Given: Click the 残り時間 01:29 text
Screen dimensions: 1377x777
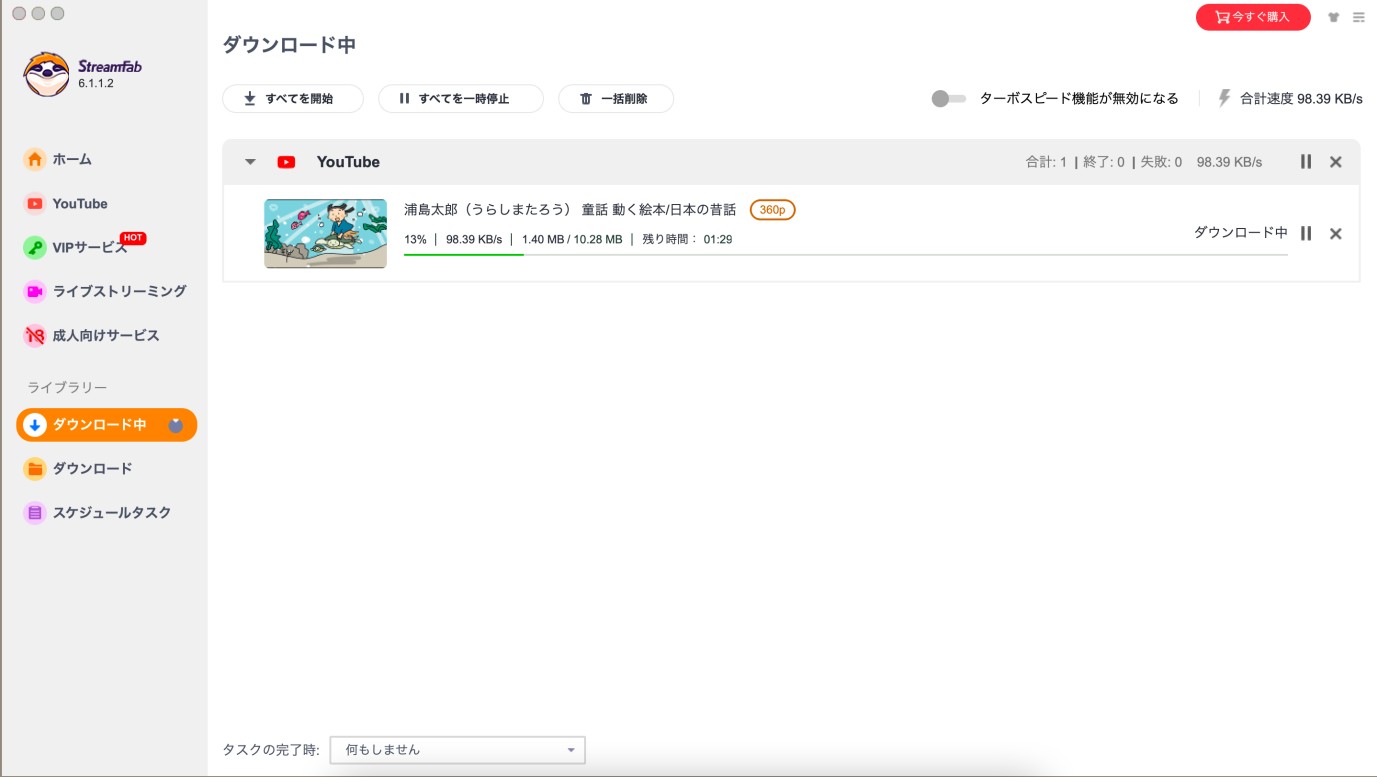Looking at the screenshot, I should pyautogui.click(x=687, y=239).
